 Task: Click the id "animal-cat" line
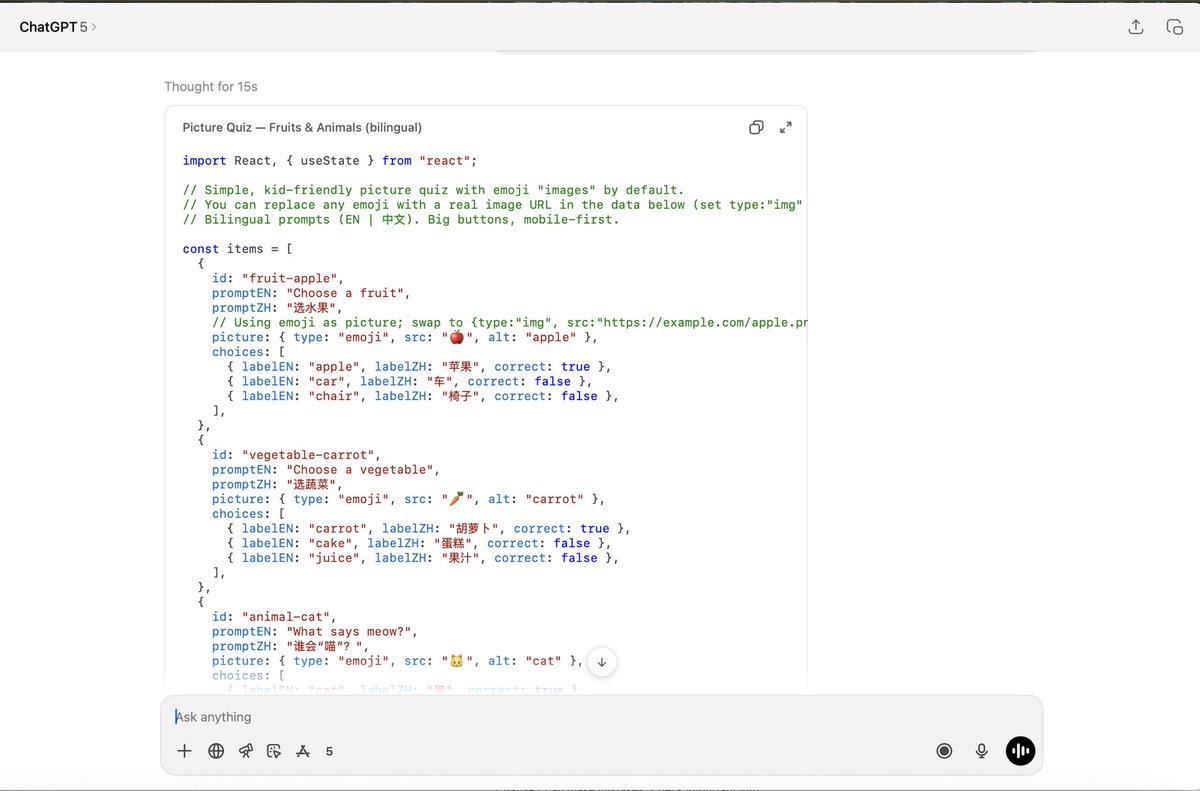(274, 617)
